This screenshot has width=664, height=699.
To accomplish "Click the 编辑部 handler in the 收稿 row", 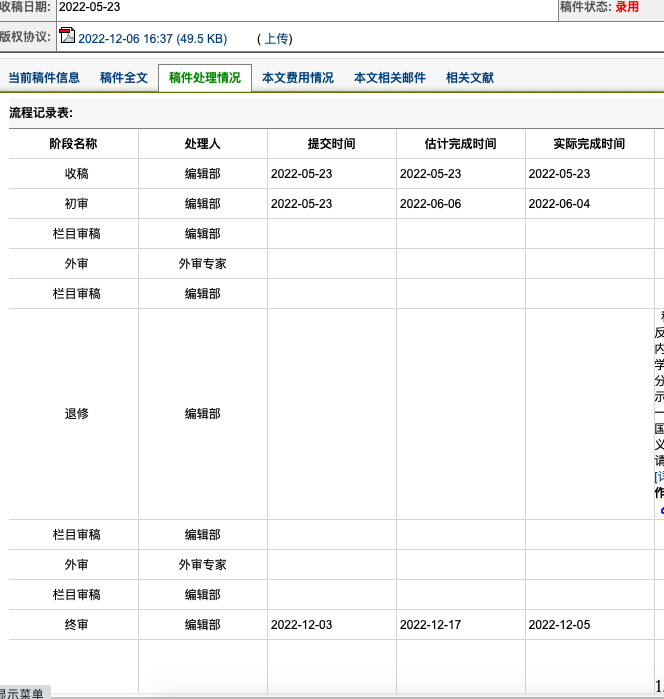I will pyautogui.click(x=202, y=173).
